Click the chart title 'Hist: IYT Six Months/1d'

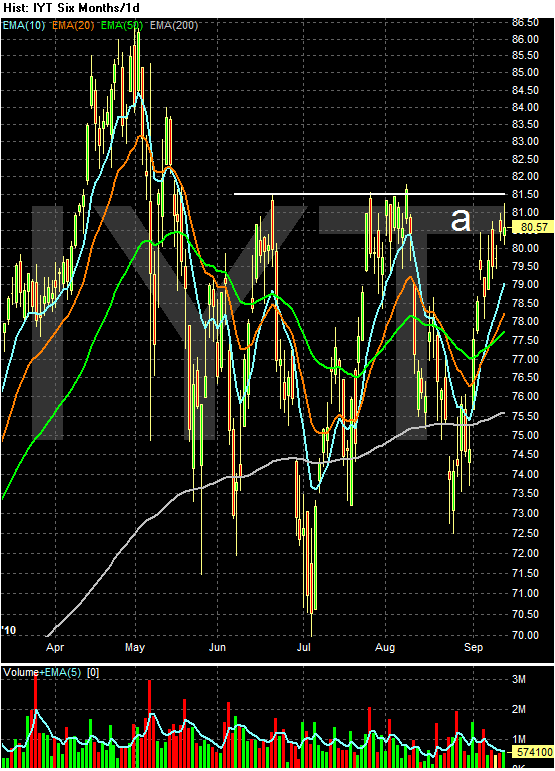pos(71,8)
